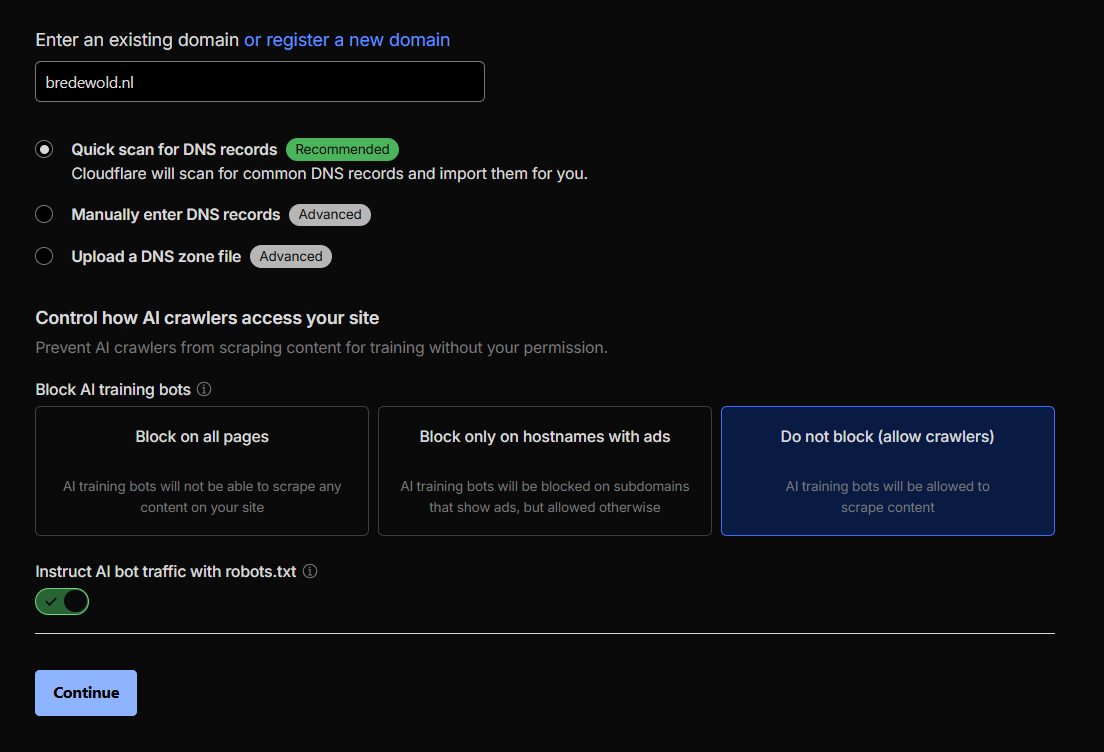Choose Block only on hostnames with ads
The width and height of the screenshot is (1104, 752).
point(544,470)
